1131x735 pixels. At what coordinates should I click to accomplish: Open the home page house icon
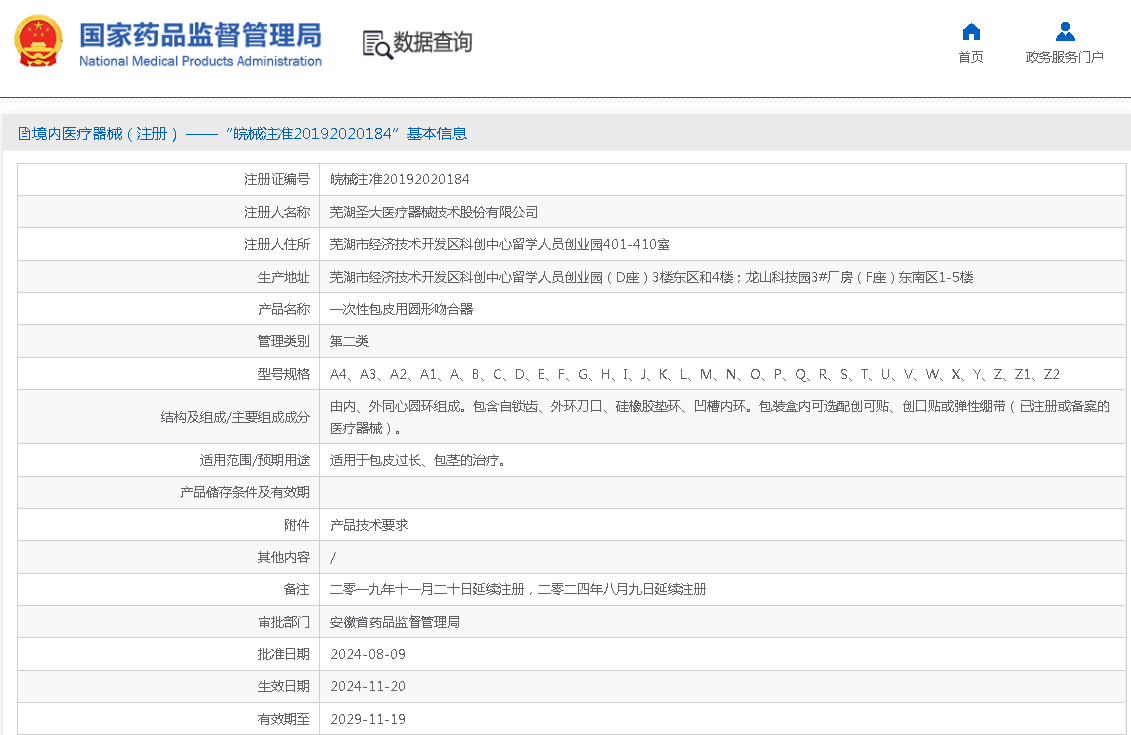tap(971, 32)
